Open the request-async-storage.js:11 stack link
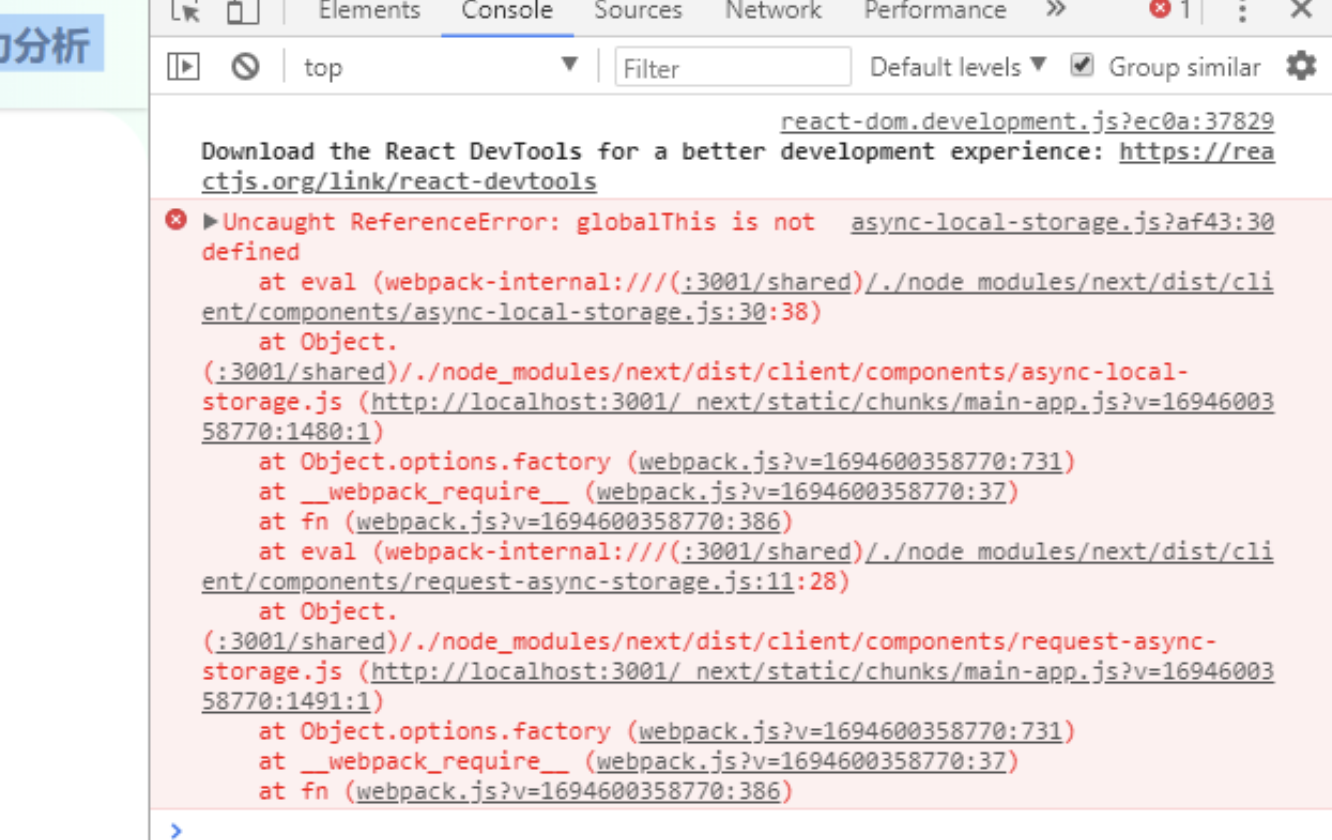Viewport: 1332px width, 840px height. [738, 567]
